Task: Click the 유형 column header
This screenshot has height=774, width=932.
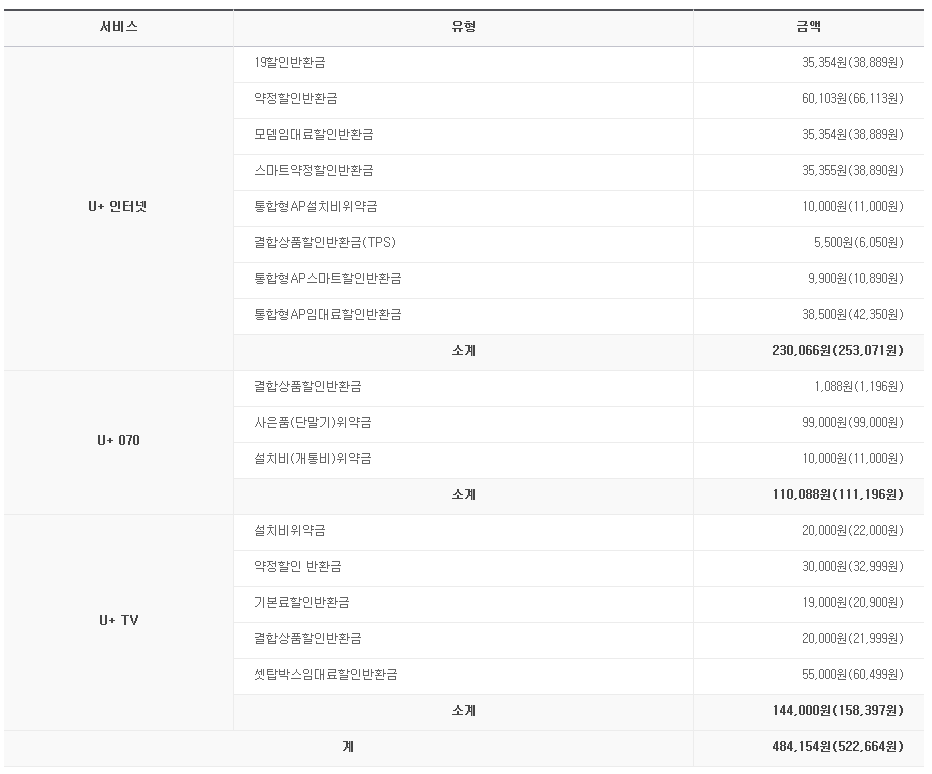Action: [463, 27]
